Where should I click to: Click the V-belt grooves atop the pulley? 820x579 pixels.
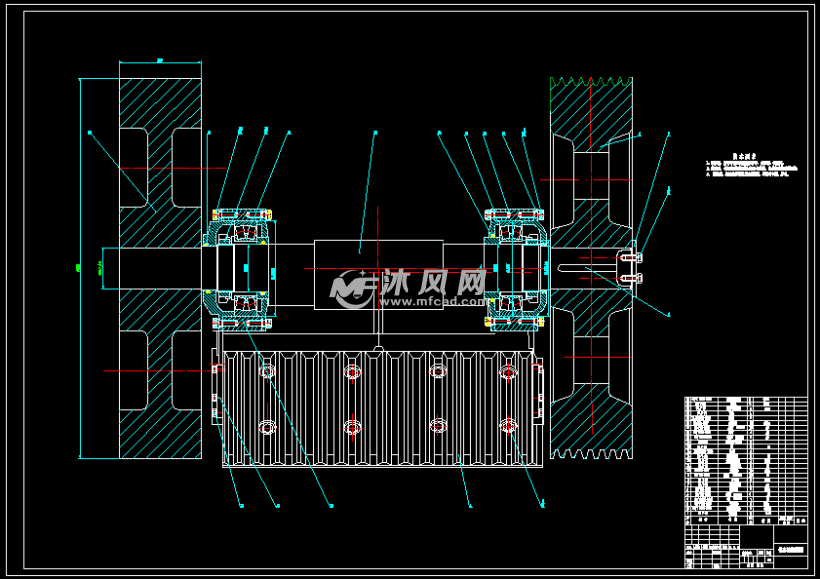pos(590,81)
